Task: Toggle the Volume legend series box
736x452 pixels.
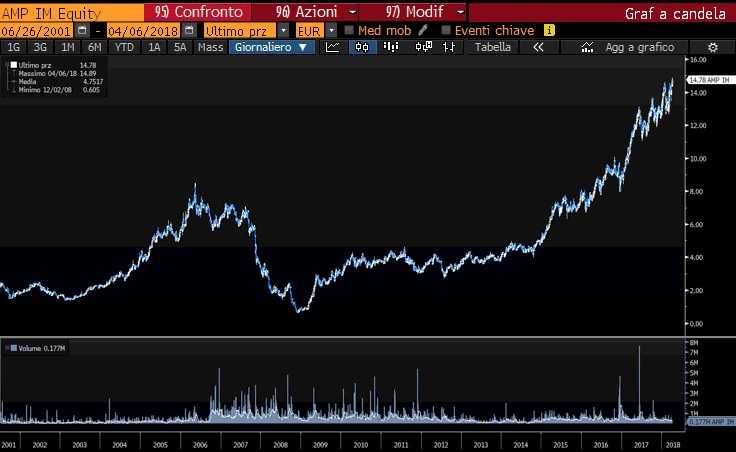Action: tap(14, 348)
